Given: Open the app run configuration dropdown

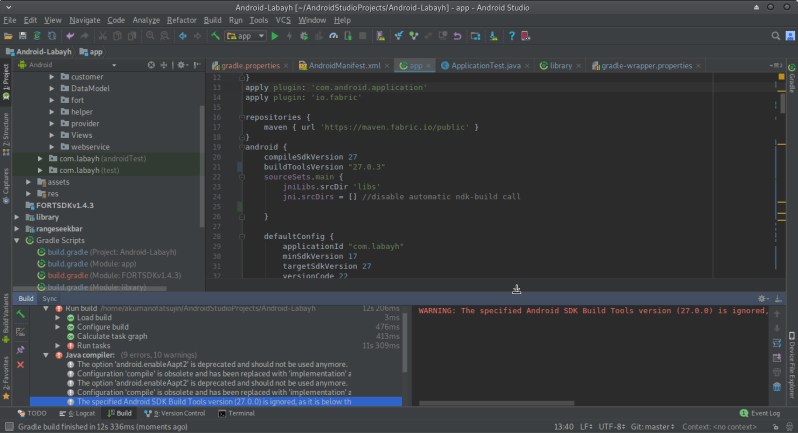Looking at the screenshot, I should point(246,36).
